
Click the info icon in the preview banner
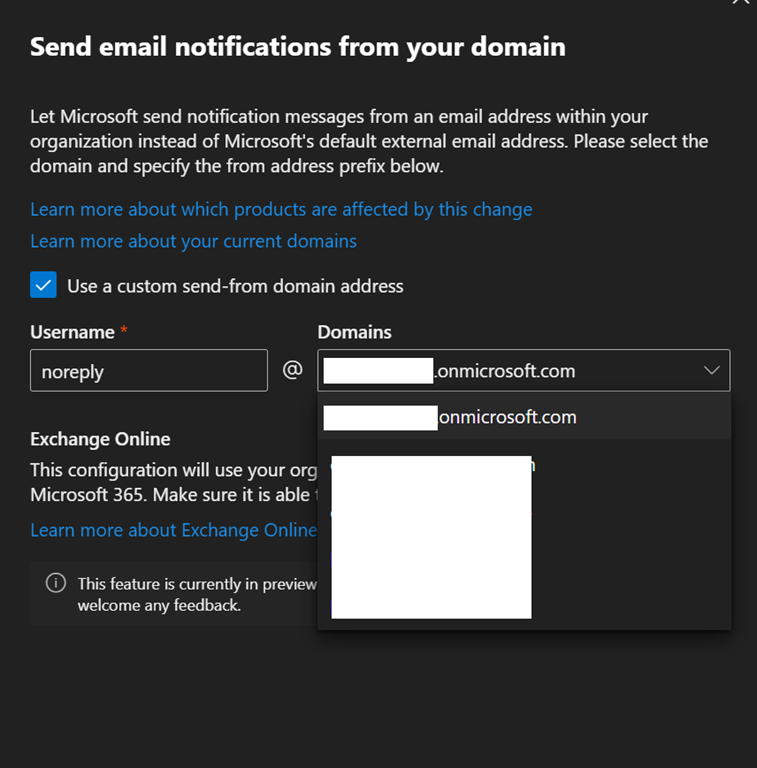[57, 584]
